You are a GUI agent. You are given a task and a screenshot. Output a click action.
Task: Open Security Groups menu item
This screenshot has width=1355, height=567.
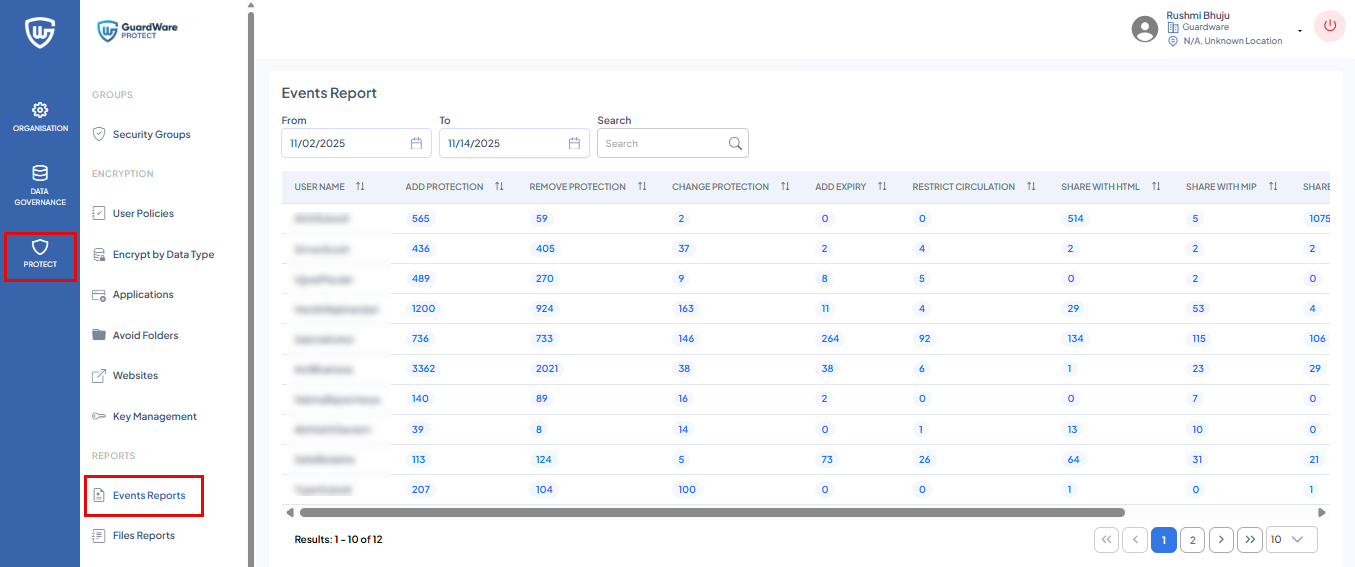click(x=151, y=134)
